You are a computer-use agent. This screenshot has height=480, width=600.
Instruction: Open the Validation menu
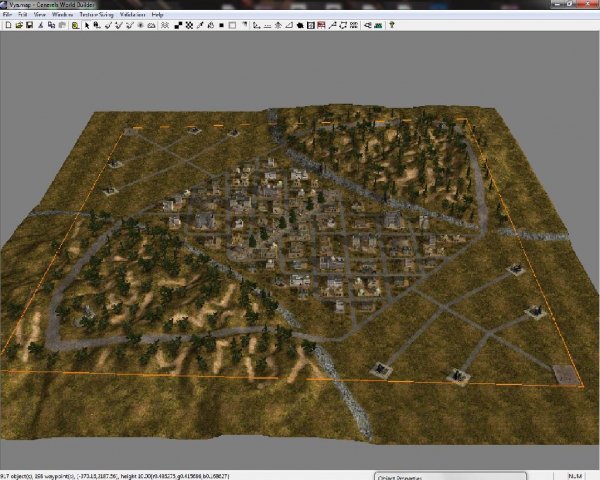[132, 15]
